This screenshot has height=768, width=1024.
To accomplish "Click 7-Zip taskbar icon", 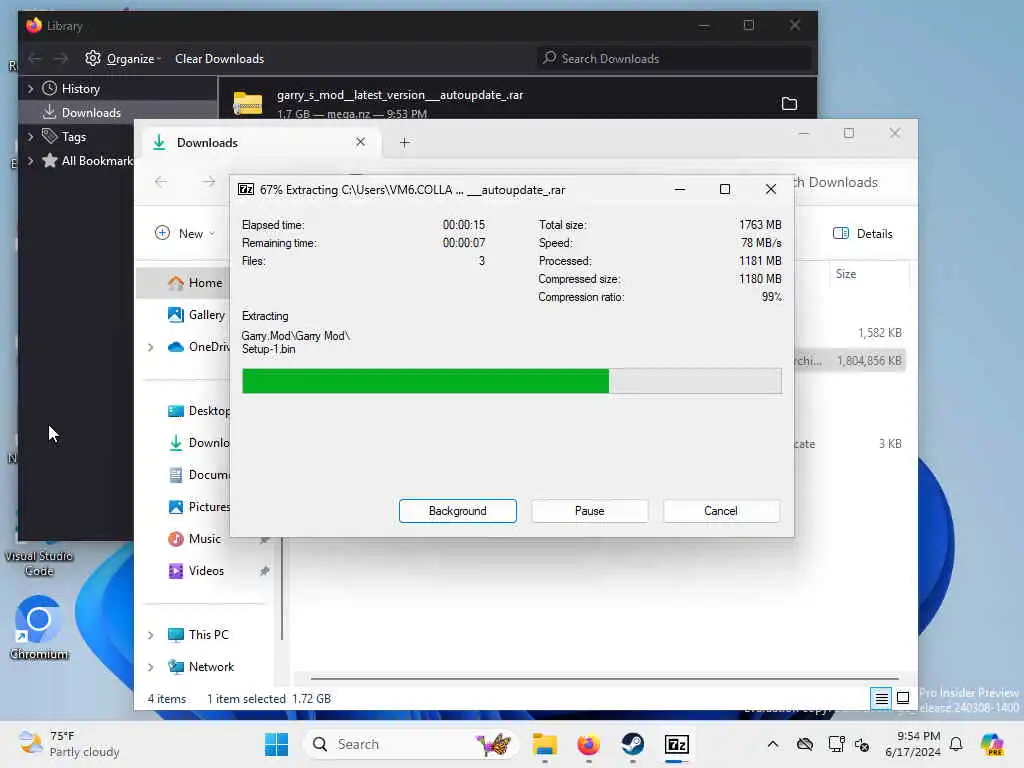I will (677, 744).
